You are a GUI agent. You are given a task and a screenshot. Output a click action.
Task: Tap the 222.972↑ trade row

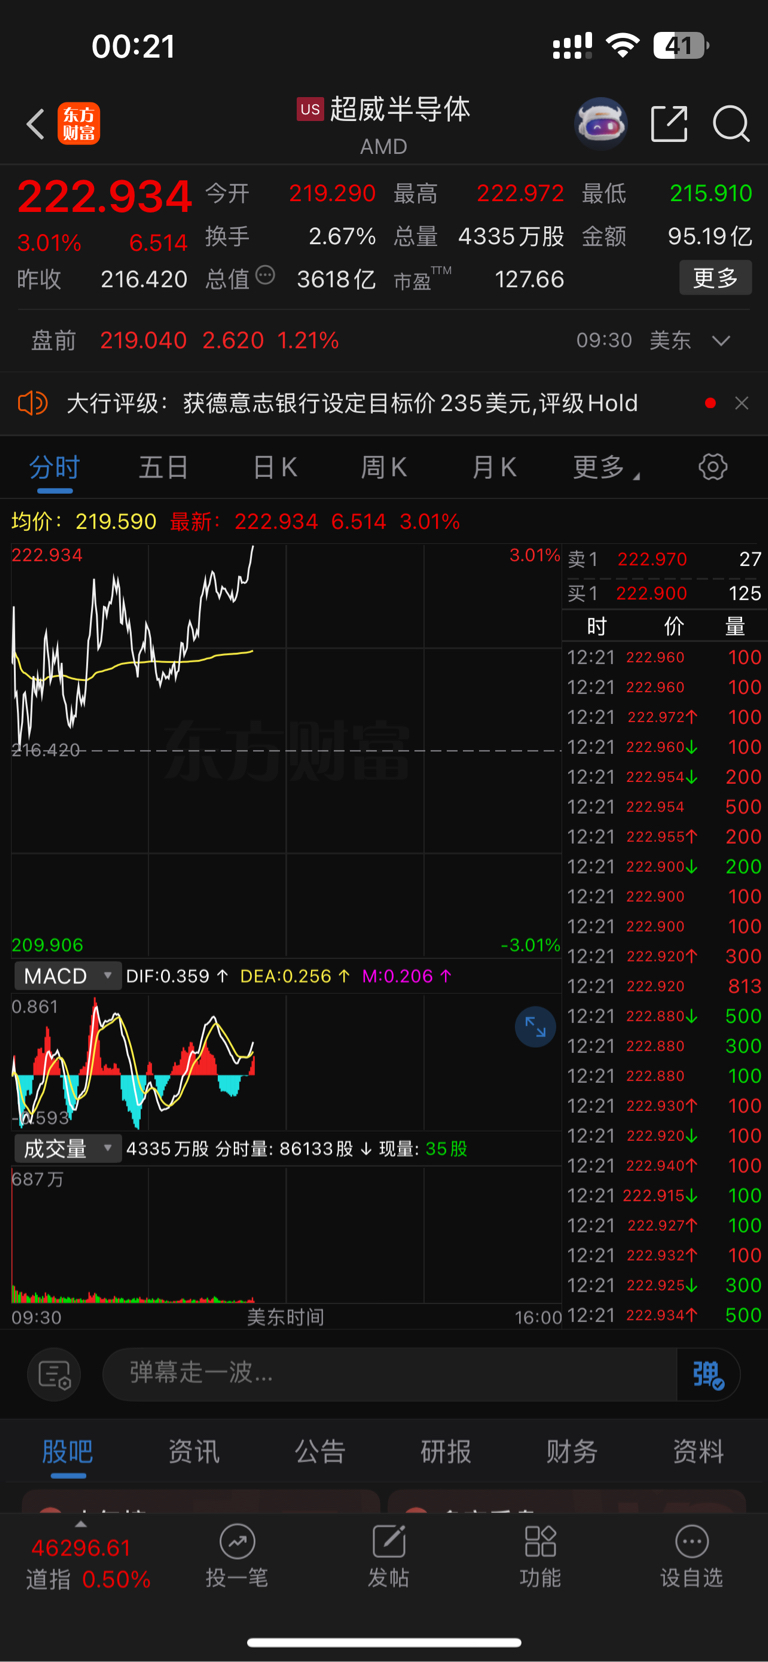point(665,717)
